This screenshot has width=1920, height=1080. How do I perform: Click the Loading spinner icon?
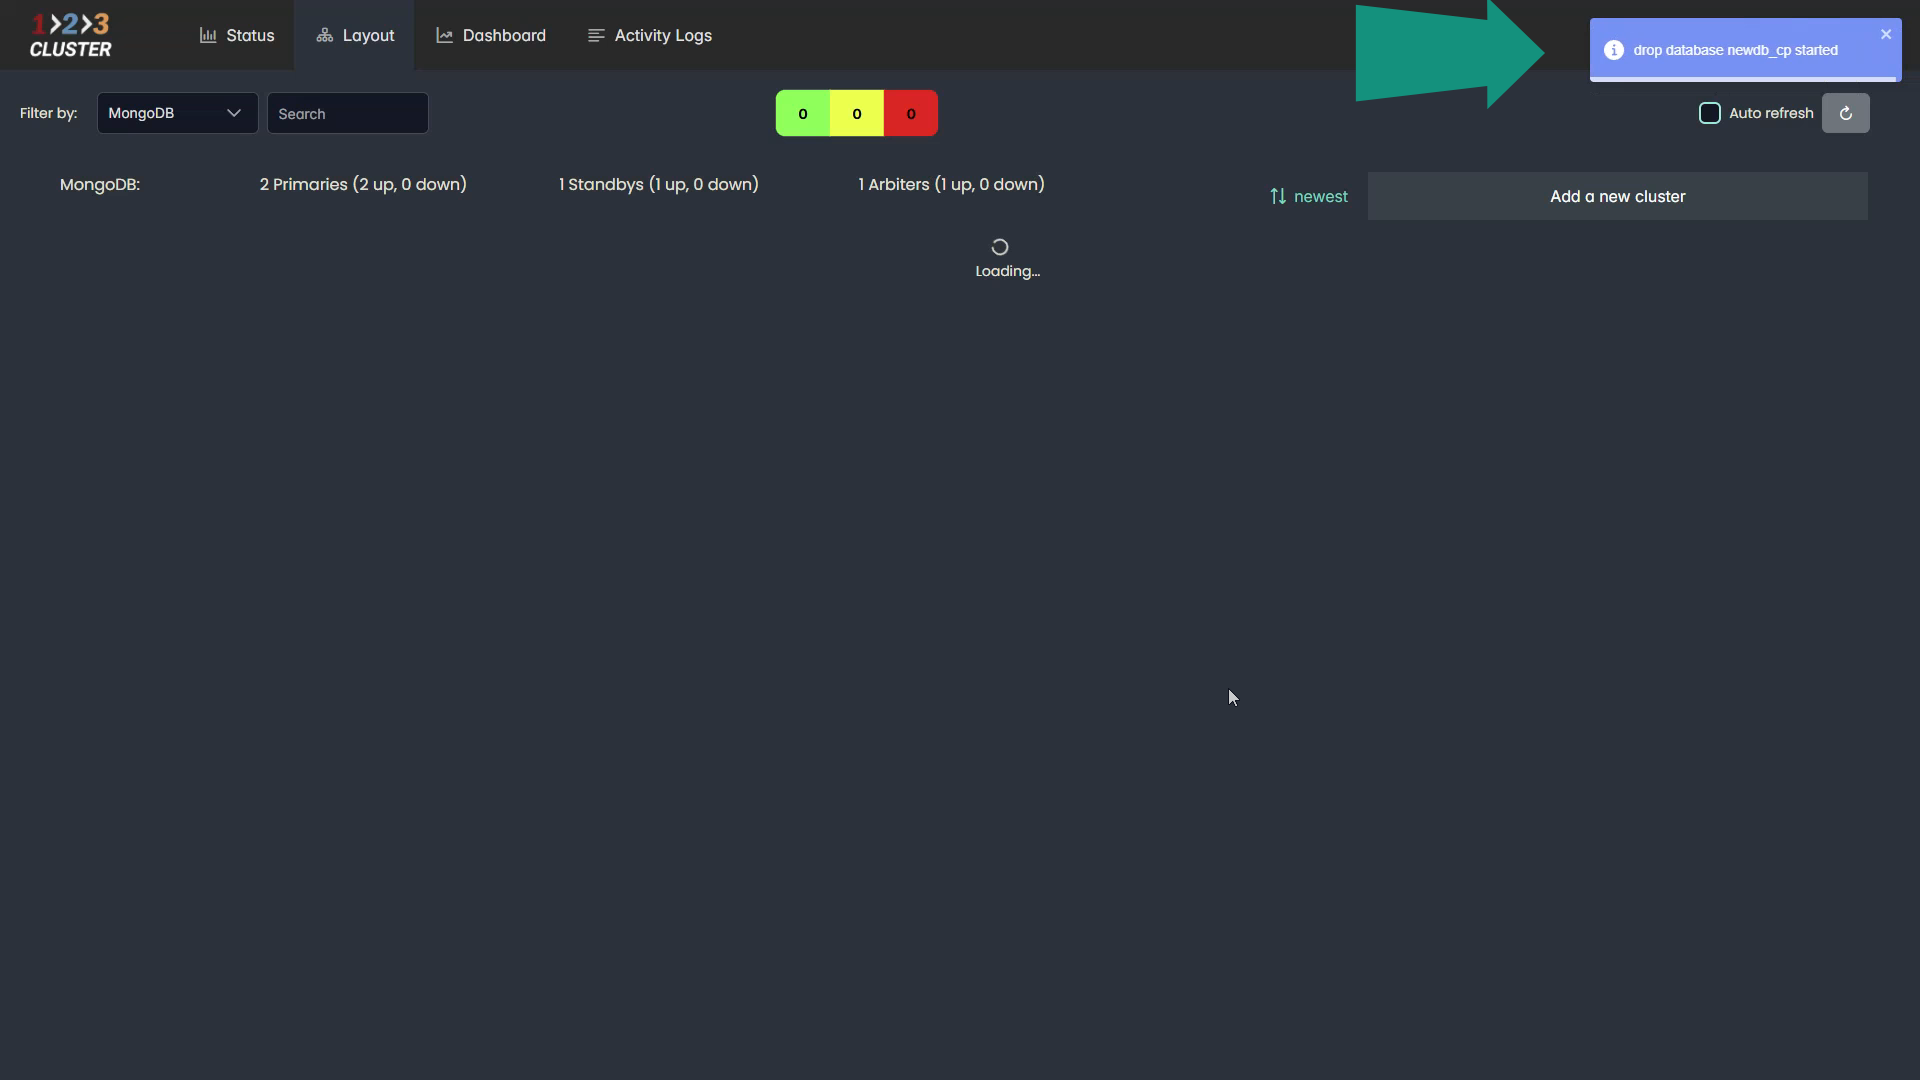(999, 247)
